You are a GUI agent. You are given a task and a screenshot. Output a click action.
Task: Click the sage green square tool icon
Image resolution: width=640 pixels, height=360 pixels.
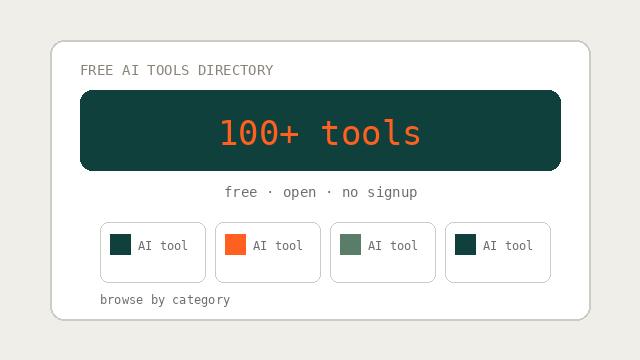[350, 244]
